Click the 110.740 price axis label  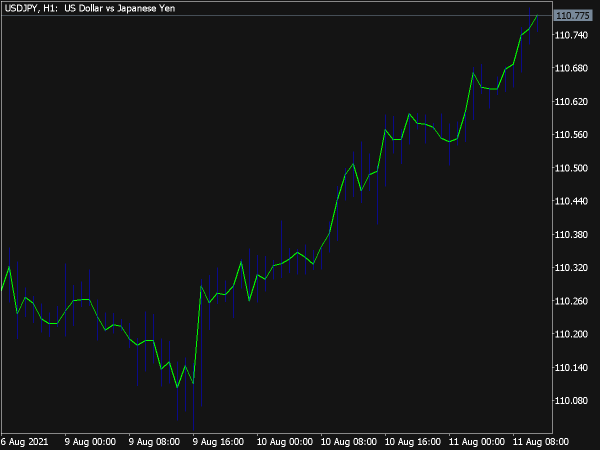click(571, 35)
